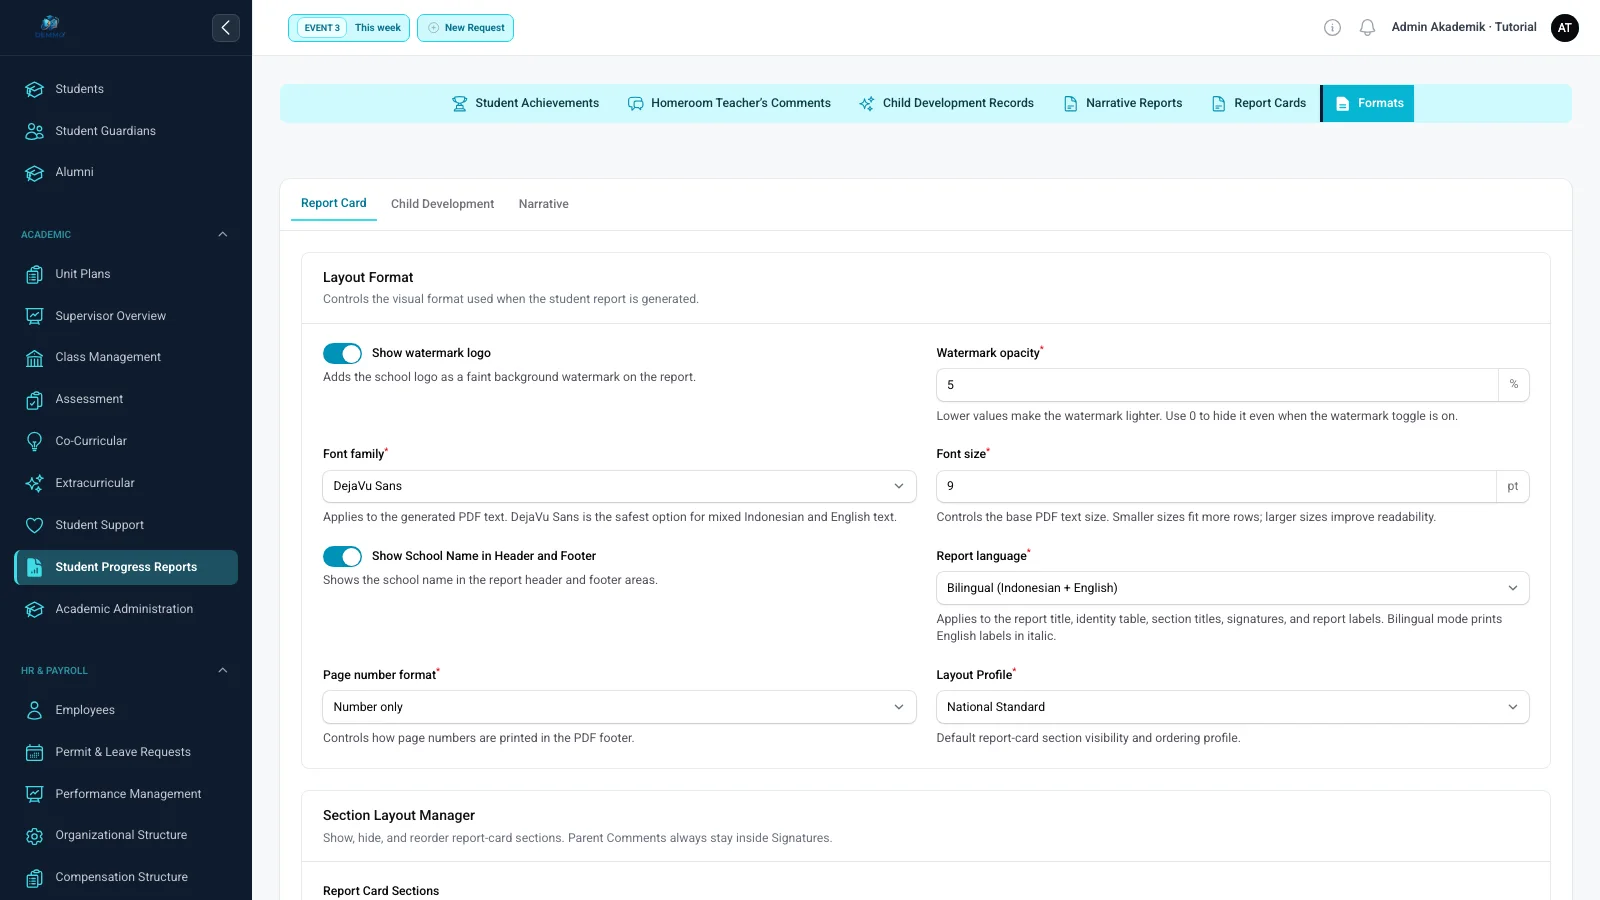Click the AT user avatar
1600x900 pixels.
1564,28
